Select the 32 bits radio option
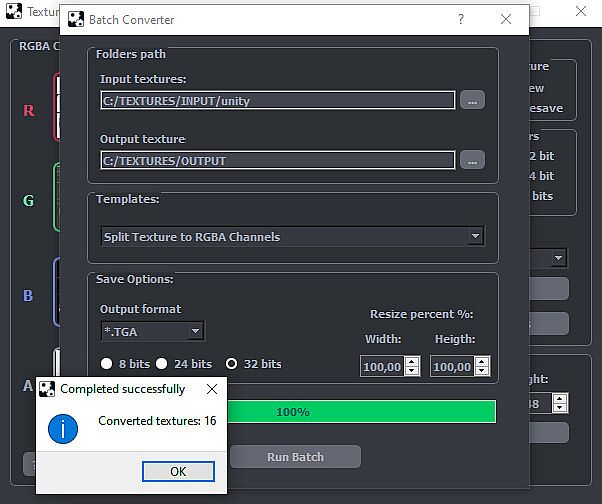The image size is (602, 504). click(x=232, y=364)
